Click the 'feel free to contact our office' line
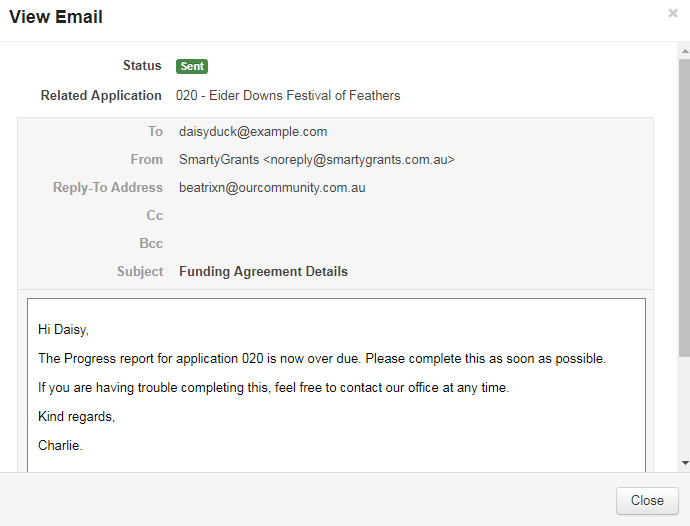Screen dimensions: 690x526 click(273, 387)
